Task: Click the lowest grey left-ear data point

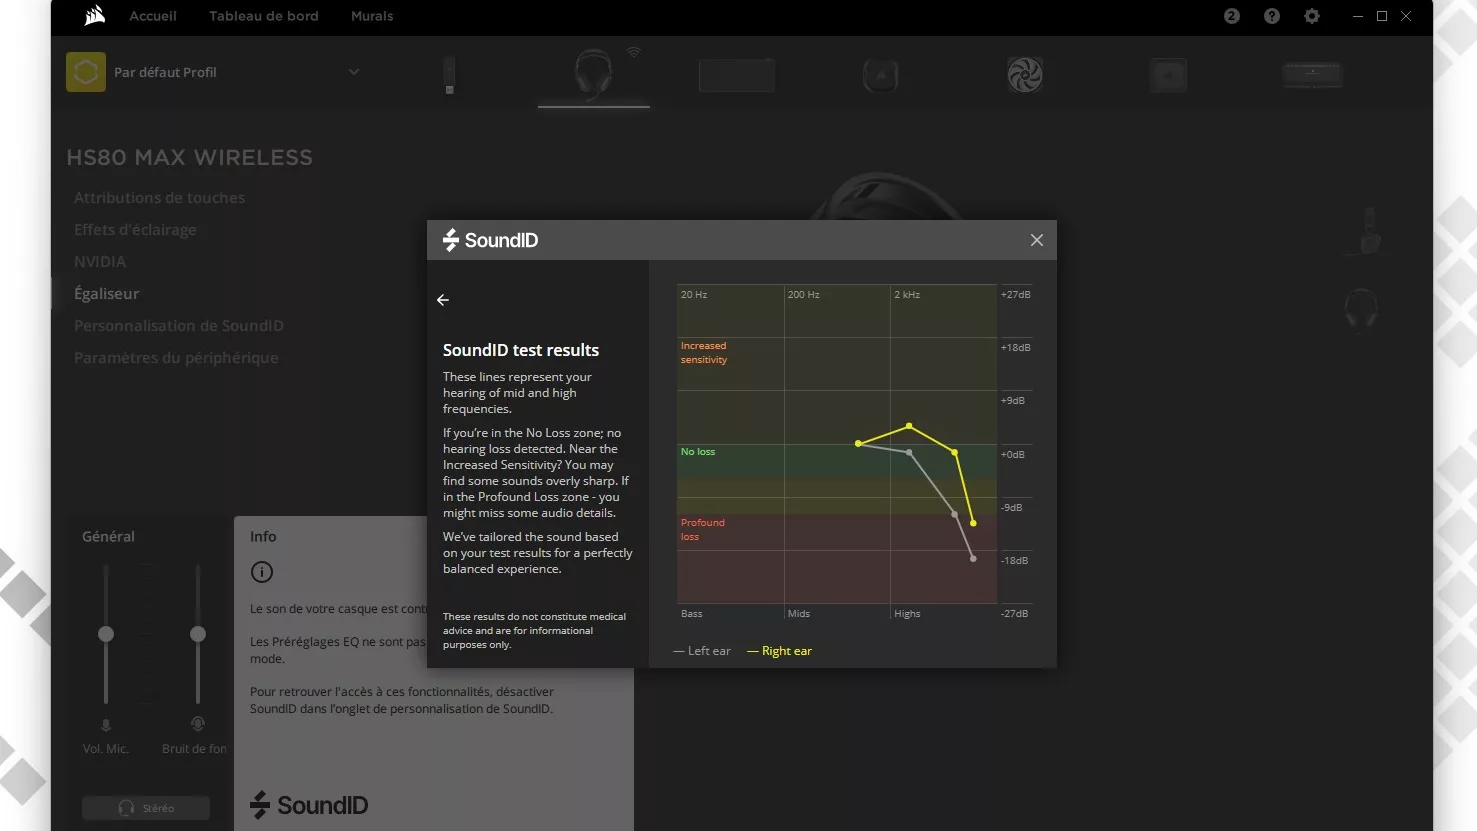Action: tap(973, 559)
